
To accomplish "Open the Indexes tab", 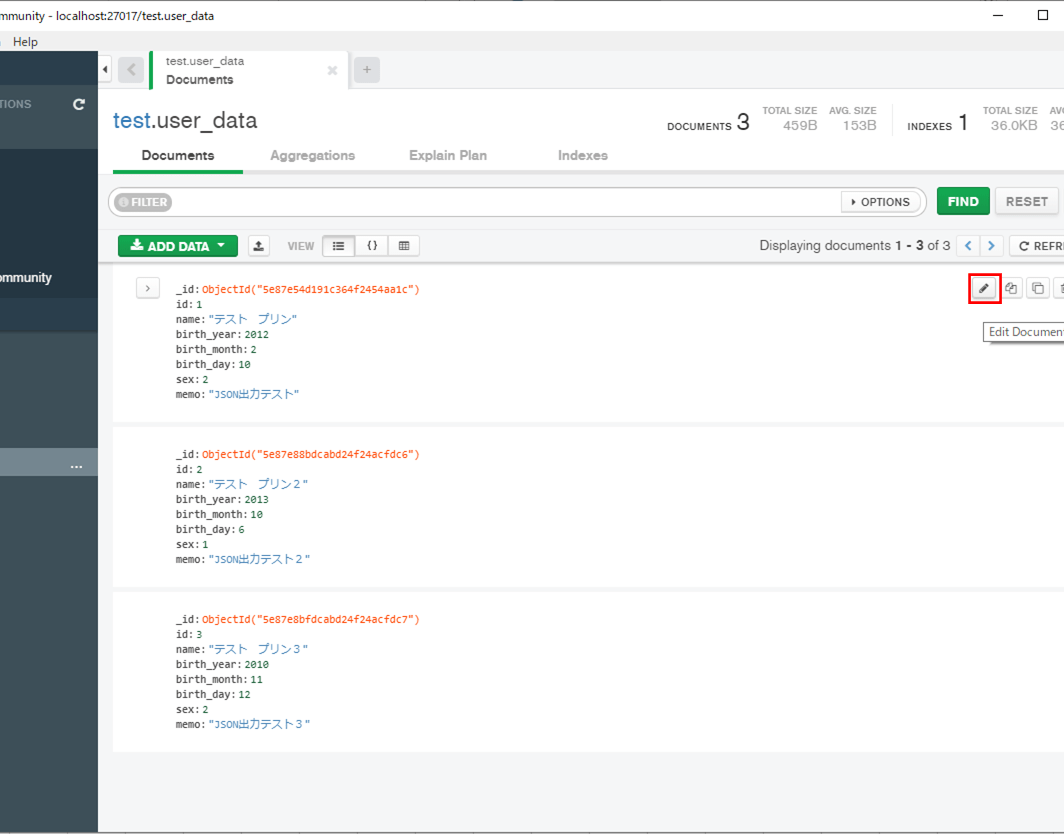I will click(x=583, y=155).
